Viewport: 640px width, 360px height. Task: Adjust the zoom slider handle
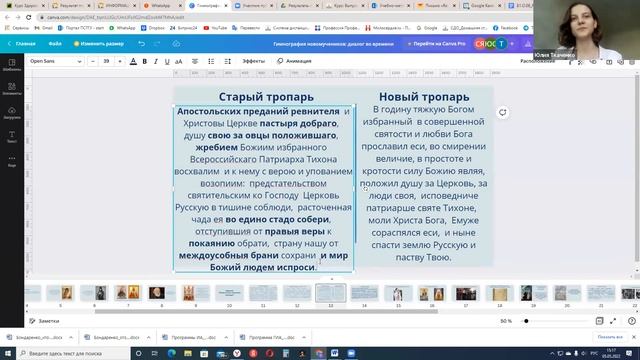click(x=526, y=321)
